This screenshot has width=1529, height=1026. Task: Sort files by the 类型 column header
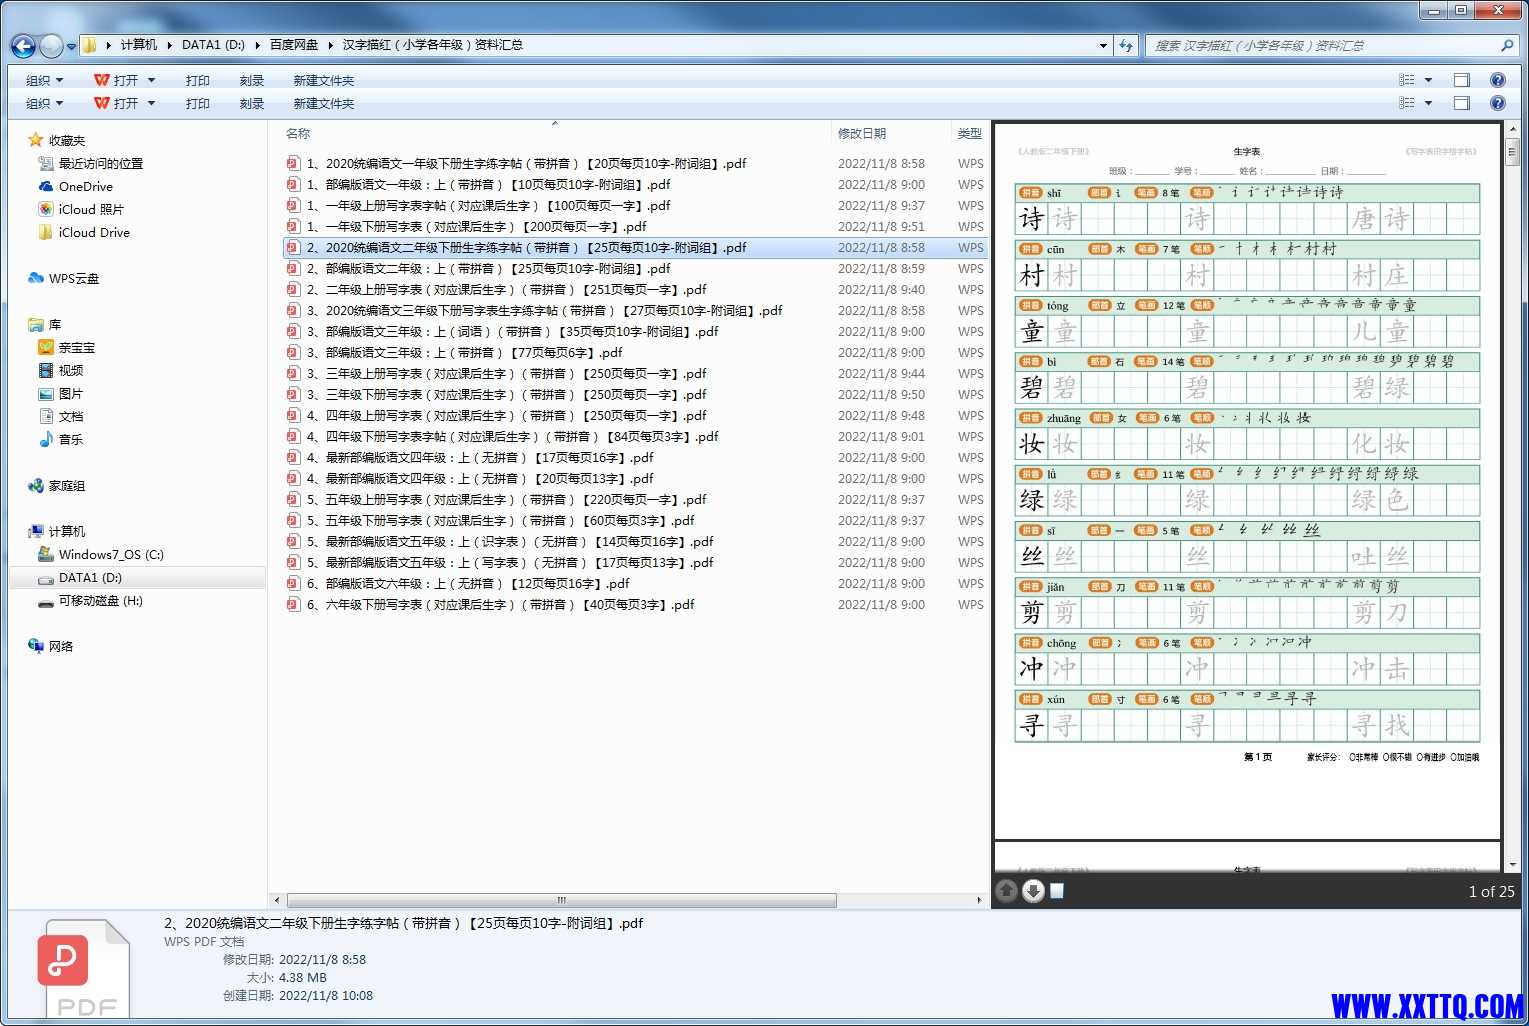pyautogui.click(x=969, y=133)
